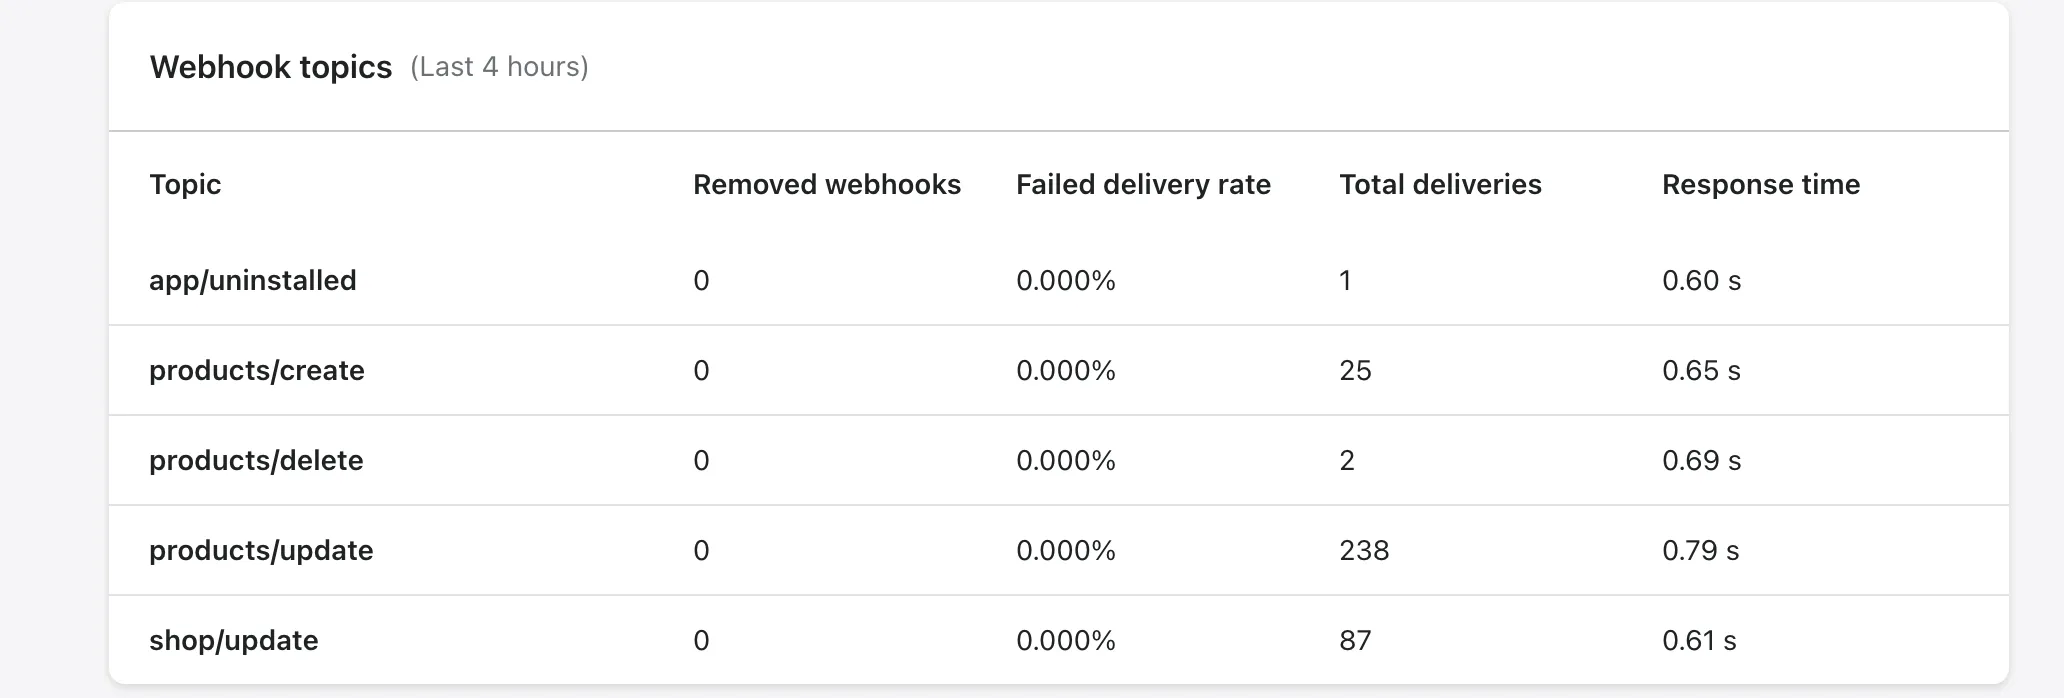Click the Removed webhooks column header

[826, 185]
